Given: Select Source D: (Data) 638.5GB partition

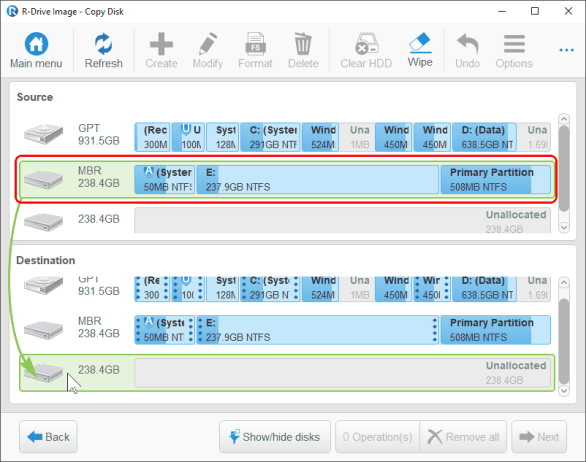Looking at the screenshot, I should pyautogui.click(x=484, y=137).
